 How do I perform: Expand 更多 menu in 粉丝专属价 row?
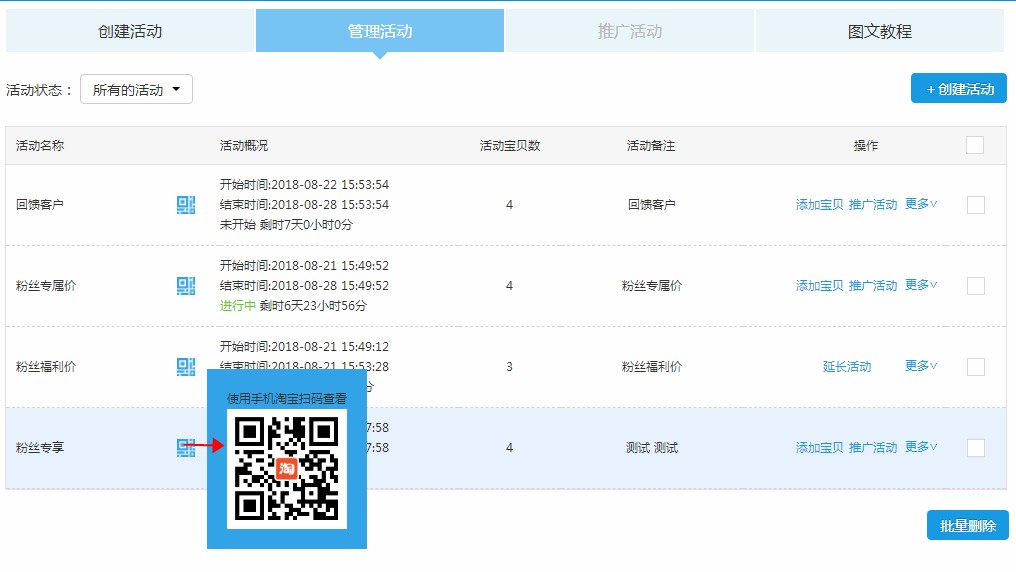pyautogui.click(x=921, y=285)
